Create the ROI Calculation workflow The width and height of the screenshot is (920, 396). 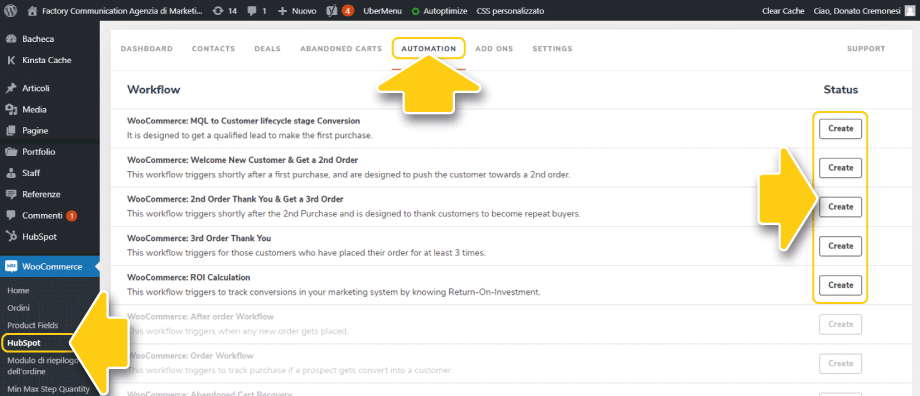tap(840, 285)
